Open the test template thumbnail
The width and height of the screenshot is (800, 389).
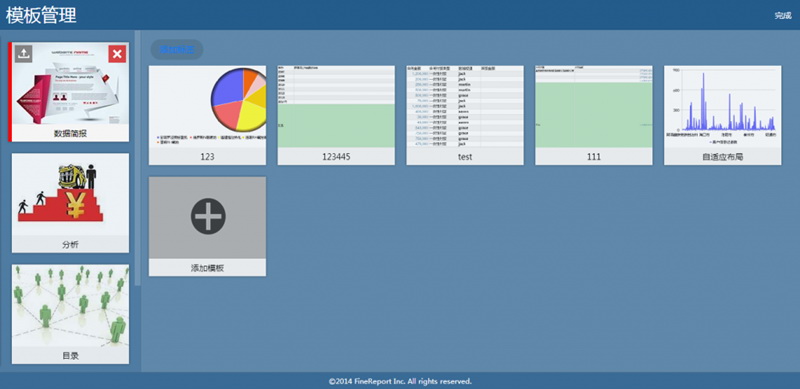coord(465,115)
